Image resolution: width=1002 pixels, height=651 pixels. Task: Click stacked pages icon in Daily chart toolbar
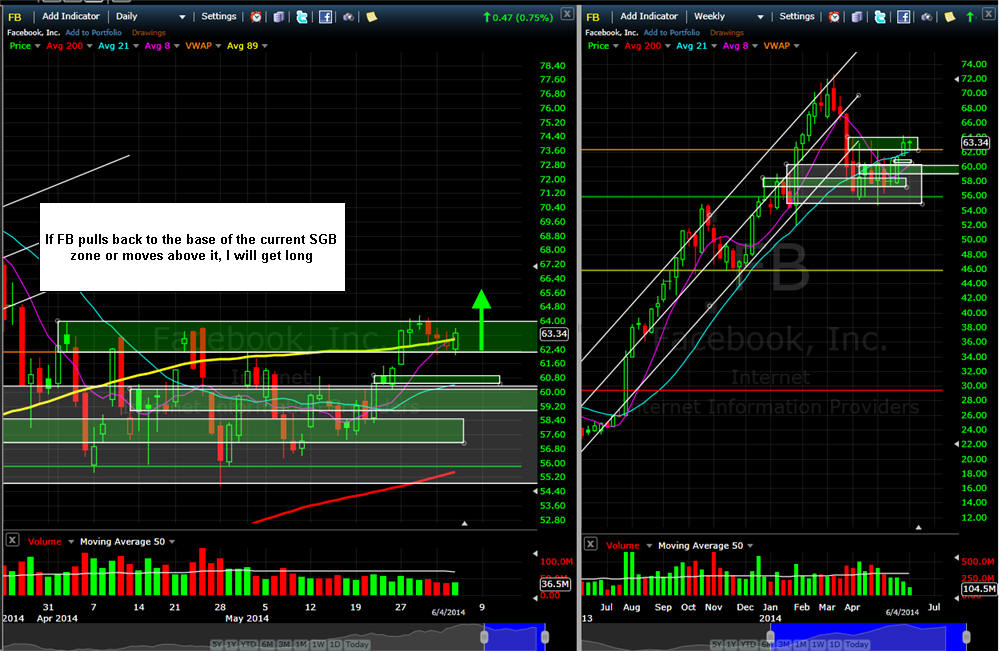pyautogui.click(x=279, y=17)
